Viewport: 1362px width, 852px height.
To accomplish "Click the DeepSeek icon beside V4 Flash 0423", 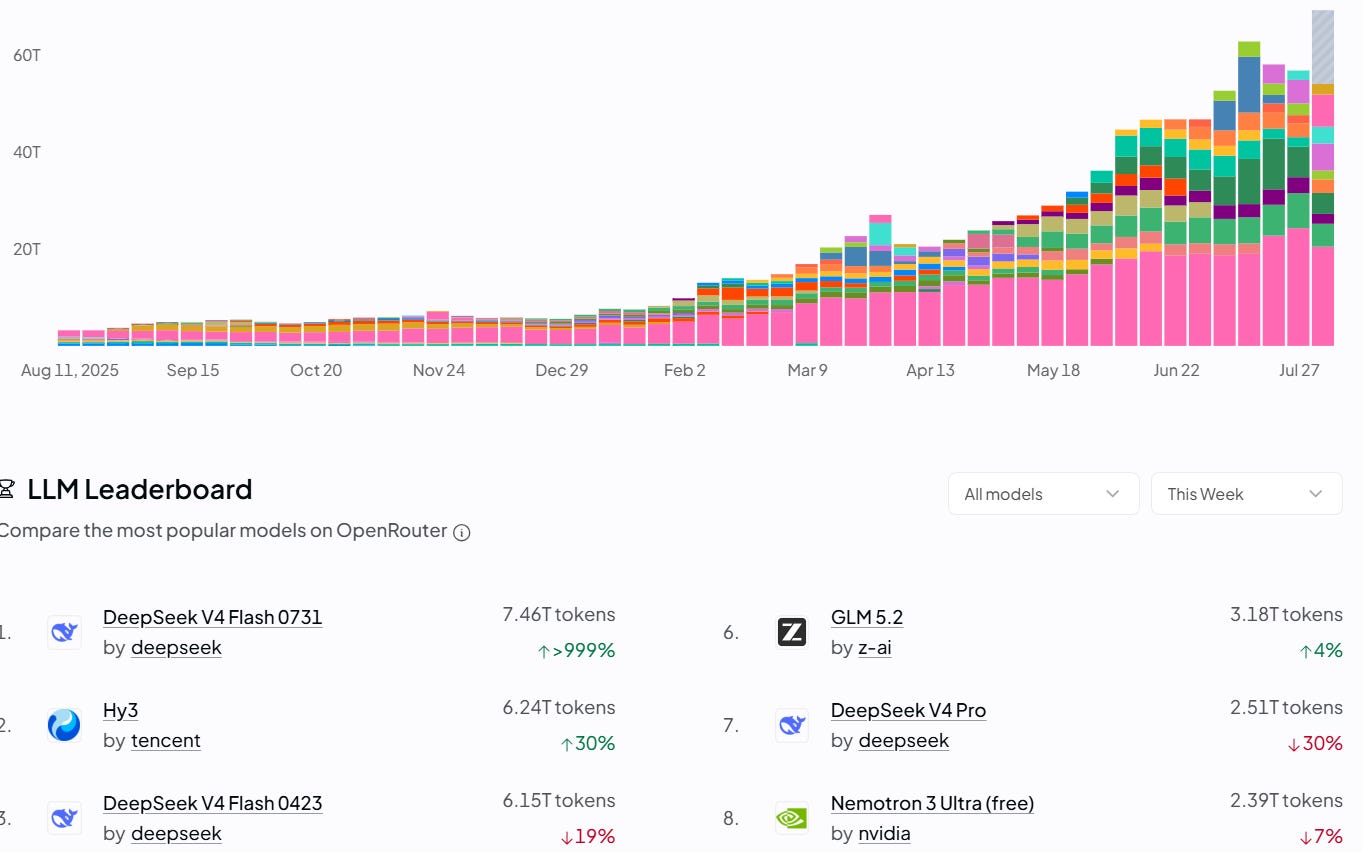I will 64,818.
